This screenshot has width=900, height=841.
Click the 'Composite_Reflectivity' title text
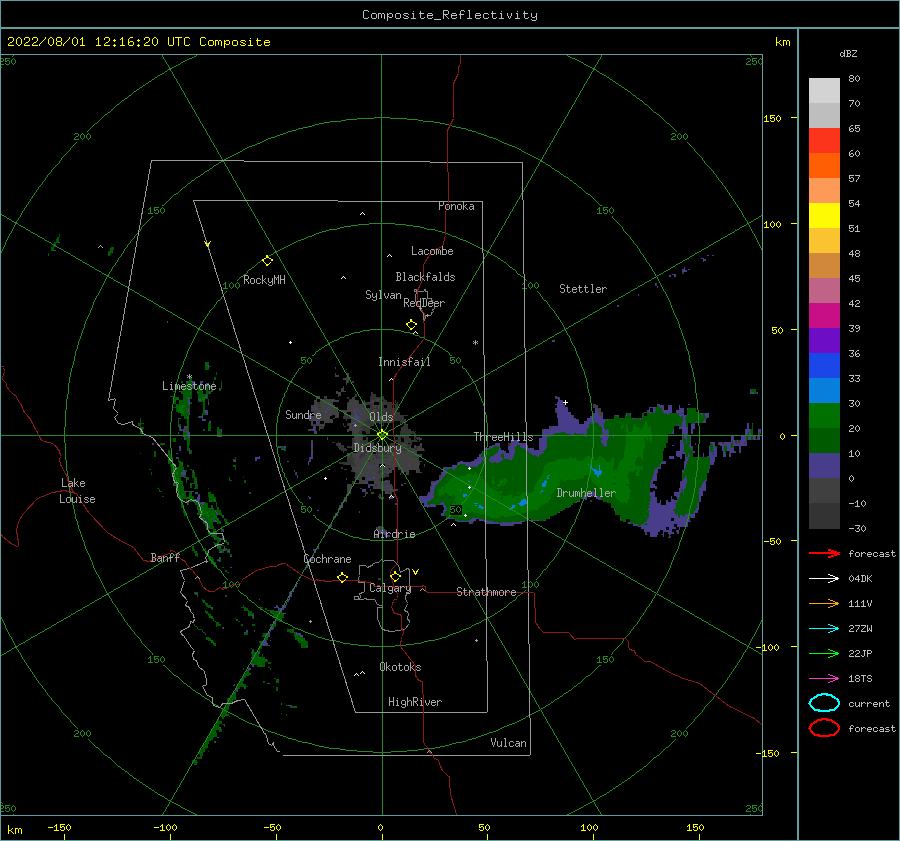449,15
